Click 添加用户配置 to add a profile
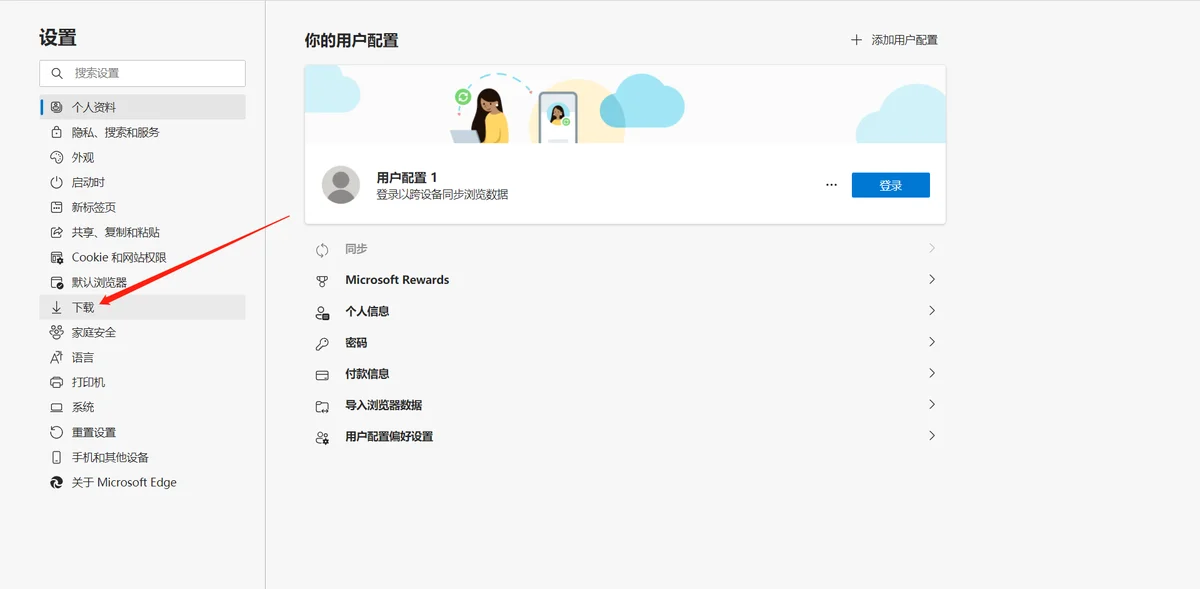This screenshot has width=1200, height=589. click(x=894, y=40)
